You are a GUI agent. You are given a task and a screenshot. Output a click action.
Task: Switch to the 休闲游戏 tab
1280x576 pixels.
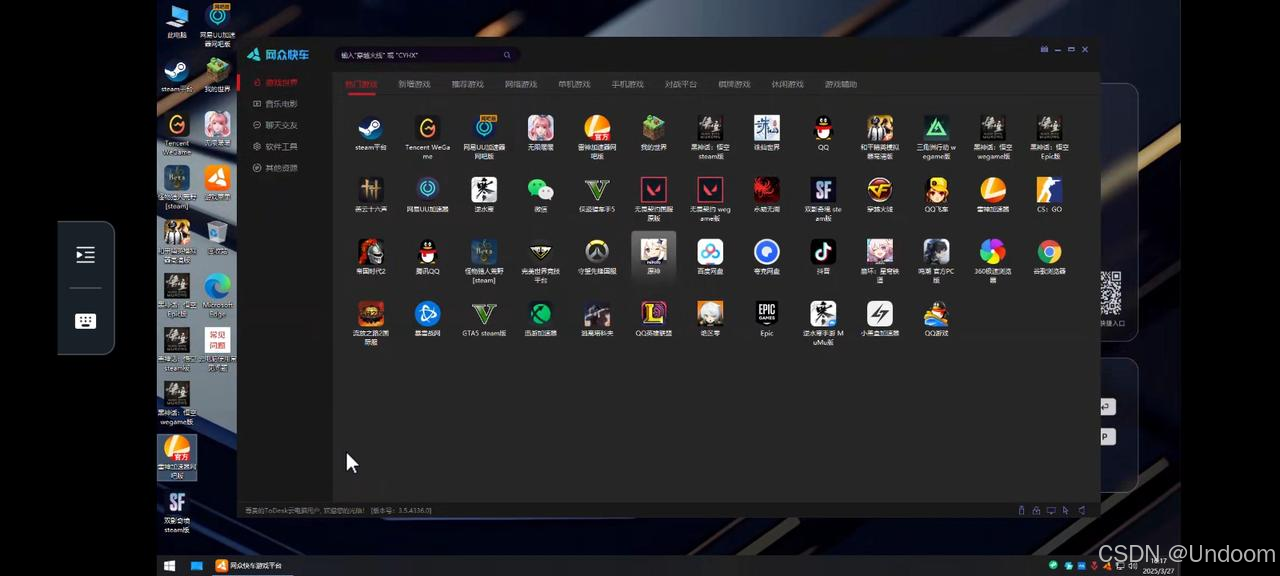coord(787,85)
